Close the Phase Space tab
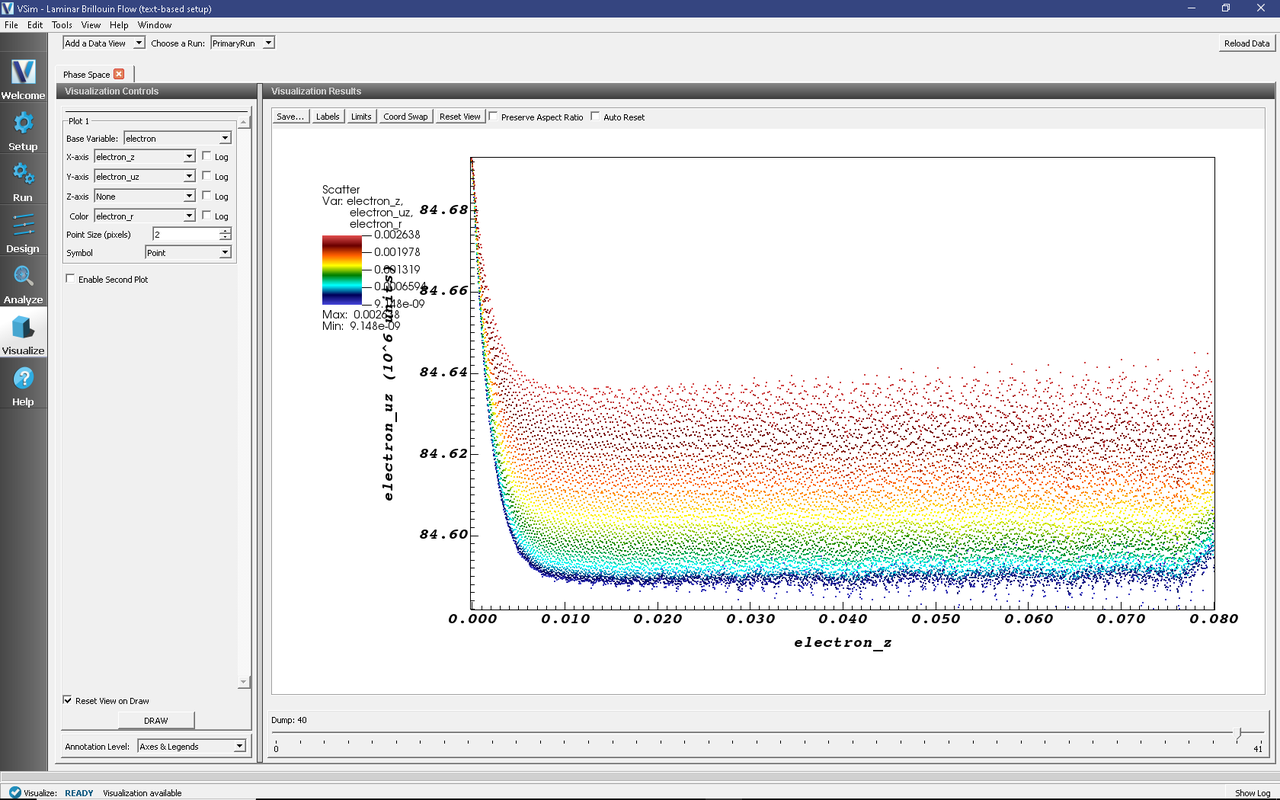 pyautogui.click(x=119, y=74)
